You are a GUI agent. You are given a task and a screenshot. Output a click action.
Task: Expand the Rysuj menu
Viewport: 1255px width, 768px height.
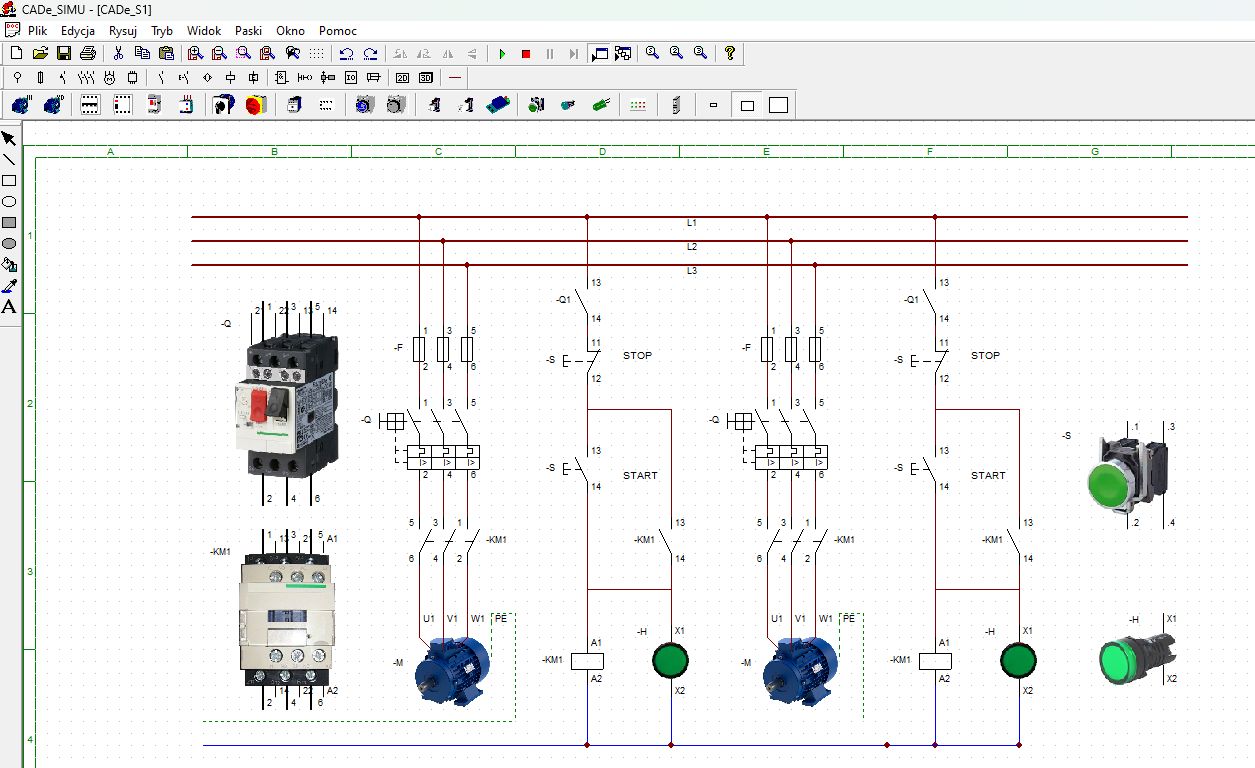point(123,31)
